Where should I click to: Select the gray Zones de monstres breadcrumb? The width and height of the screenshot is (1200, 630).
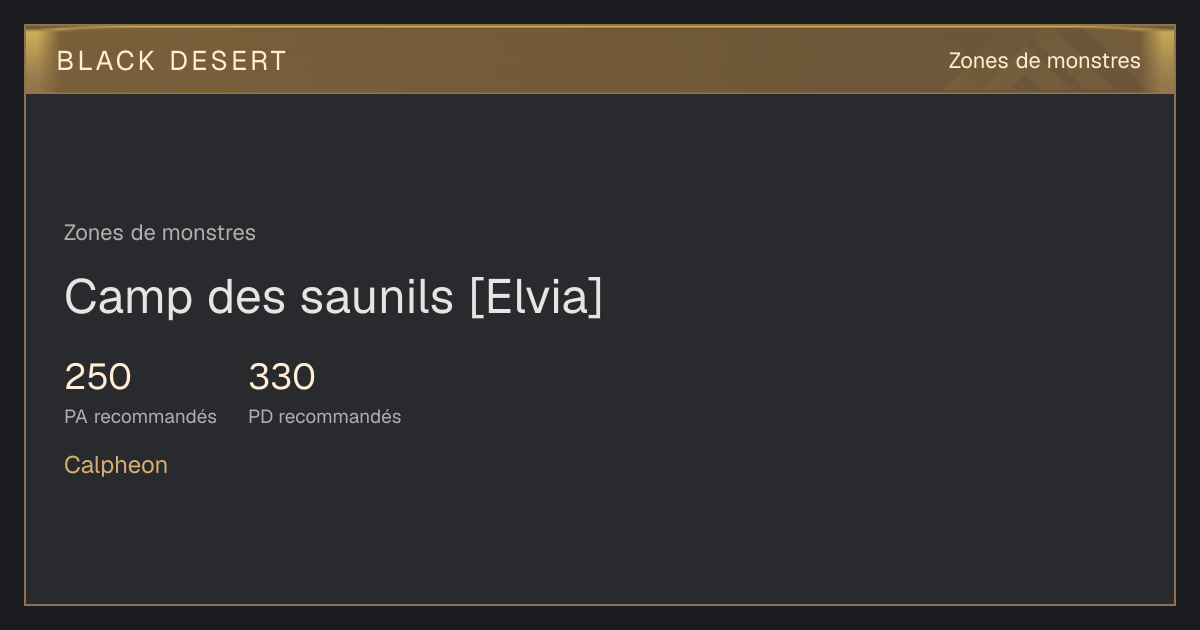point(160,233)
